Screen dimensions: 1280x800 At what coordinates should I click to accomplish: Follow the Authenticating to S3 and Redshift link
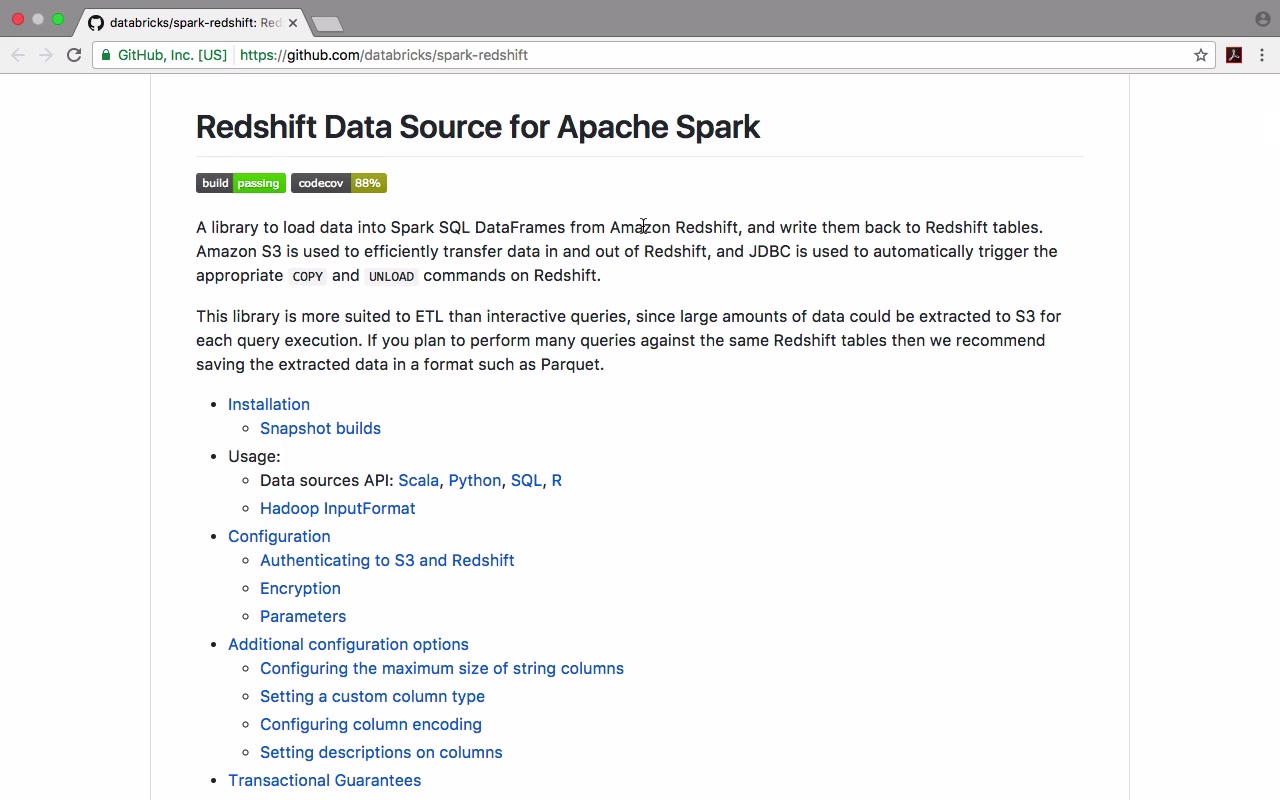[387, 560]
